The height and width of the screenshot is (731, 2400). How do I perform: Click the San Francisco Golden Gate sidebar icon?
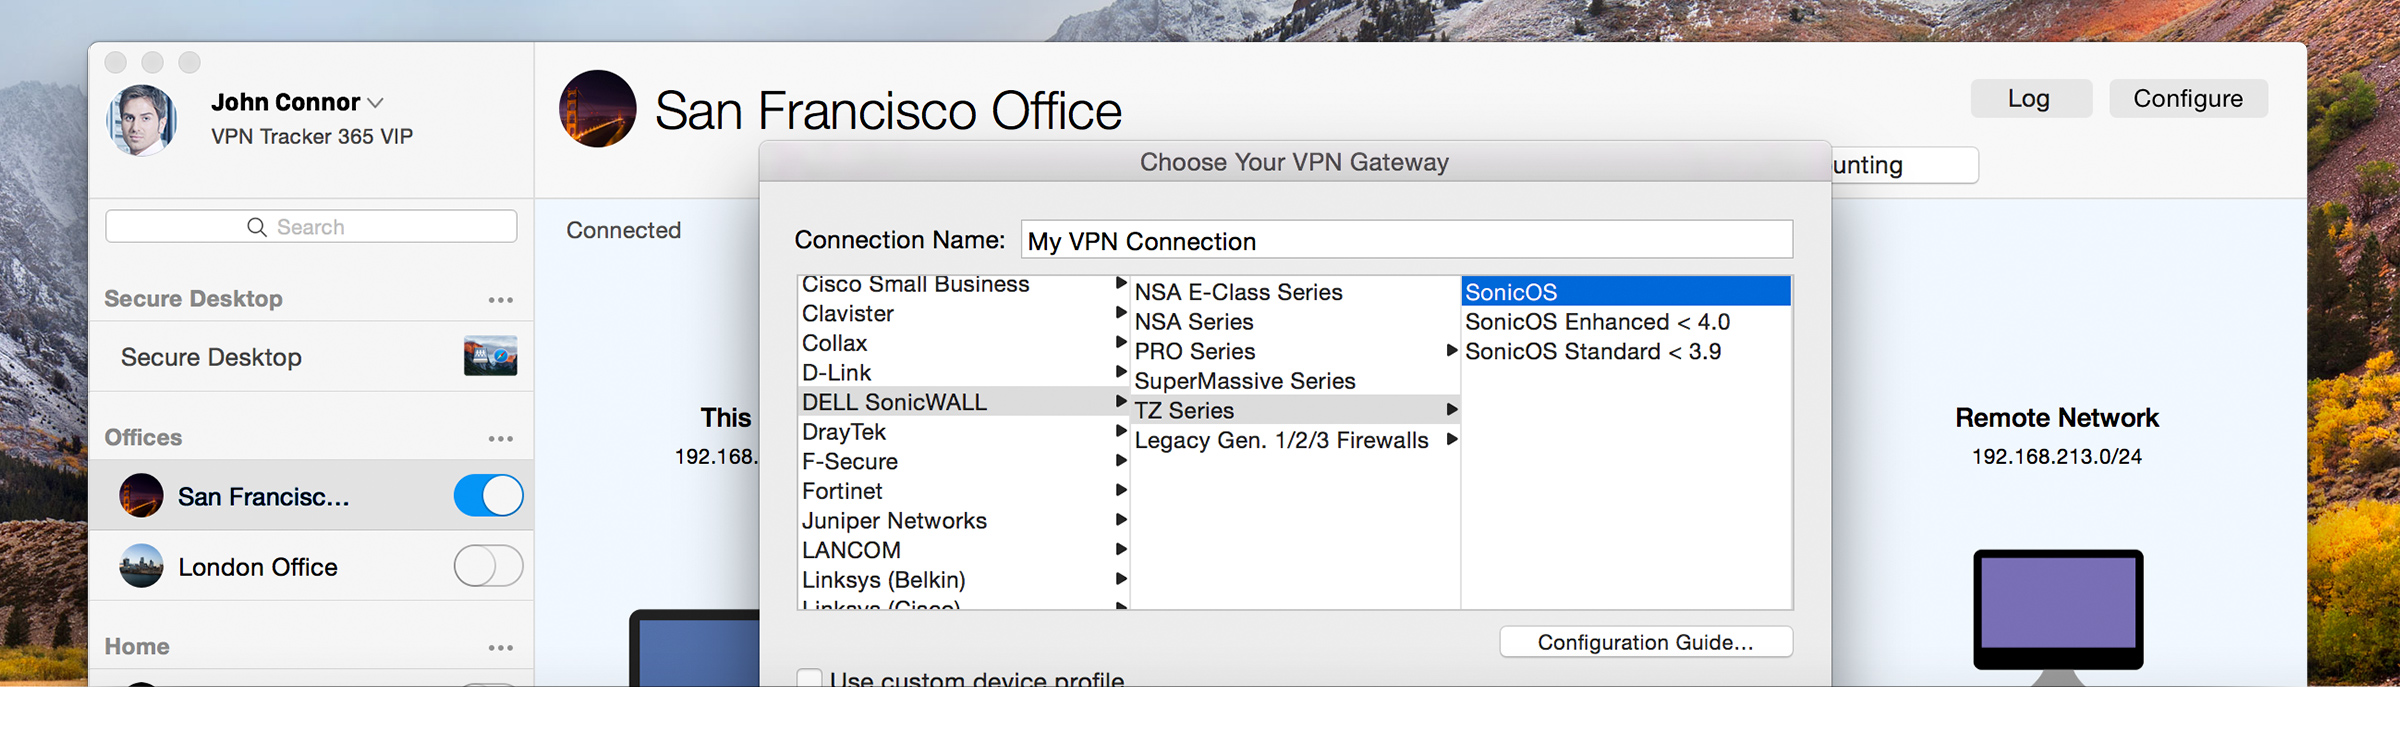(141, 496)
